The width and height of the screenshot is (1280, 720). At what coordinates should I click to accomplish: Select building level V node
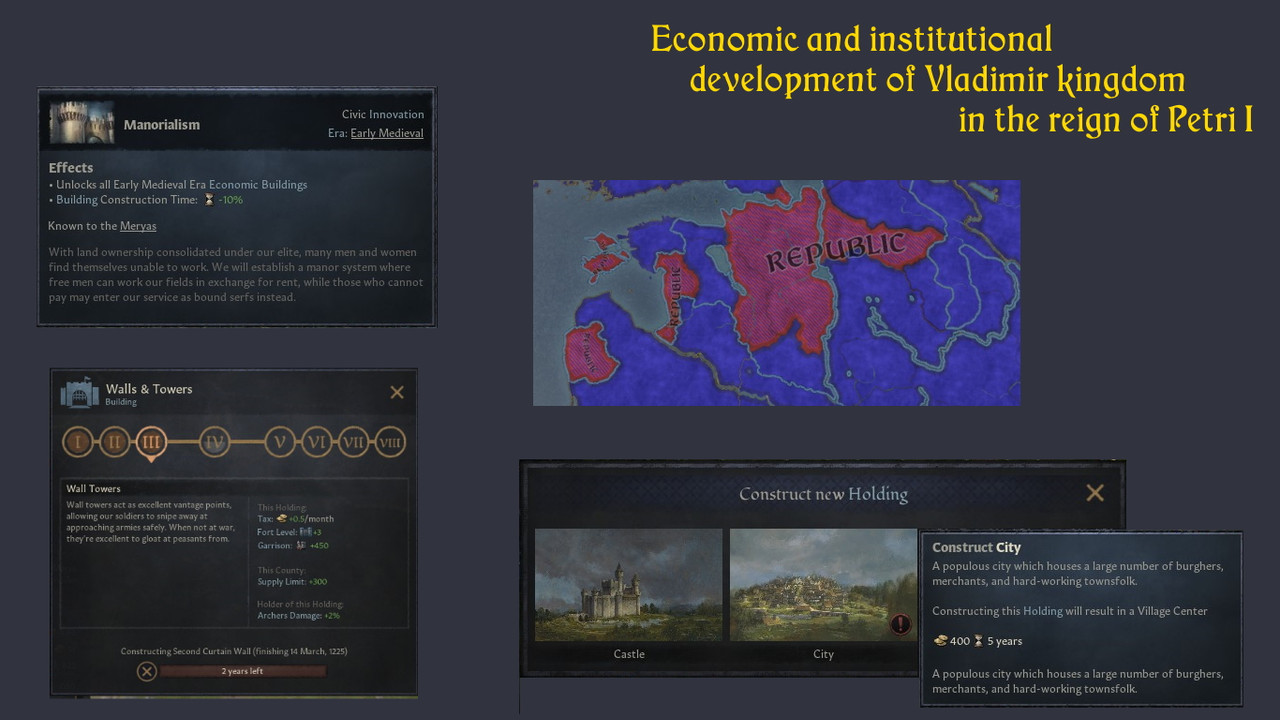pyautogui.click(x=280, y=441)
